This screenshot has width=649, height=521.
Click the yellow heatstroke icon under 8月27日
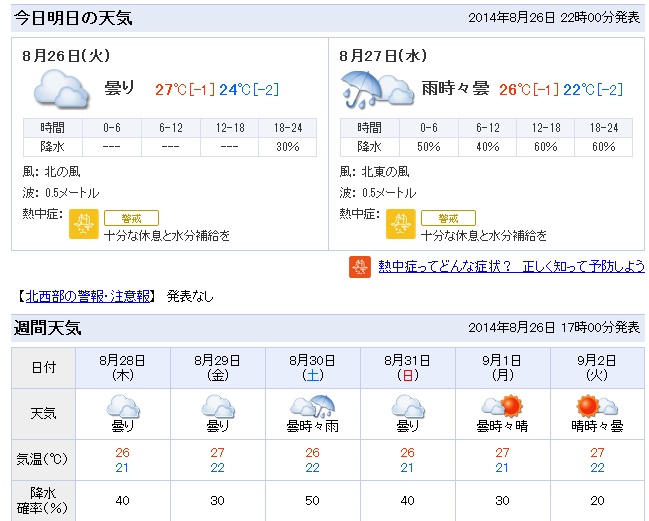point(401,224)
